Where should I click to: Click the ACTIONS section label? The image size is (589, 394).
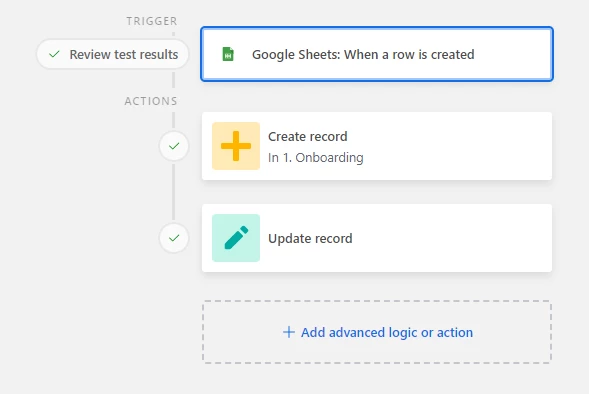[151, 101]
